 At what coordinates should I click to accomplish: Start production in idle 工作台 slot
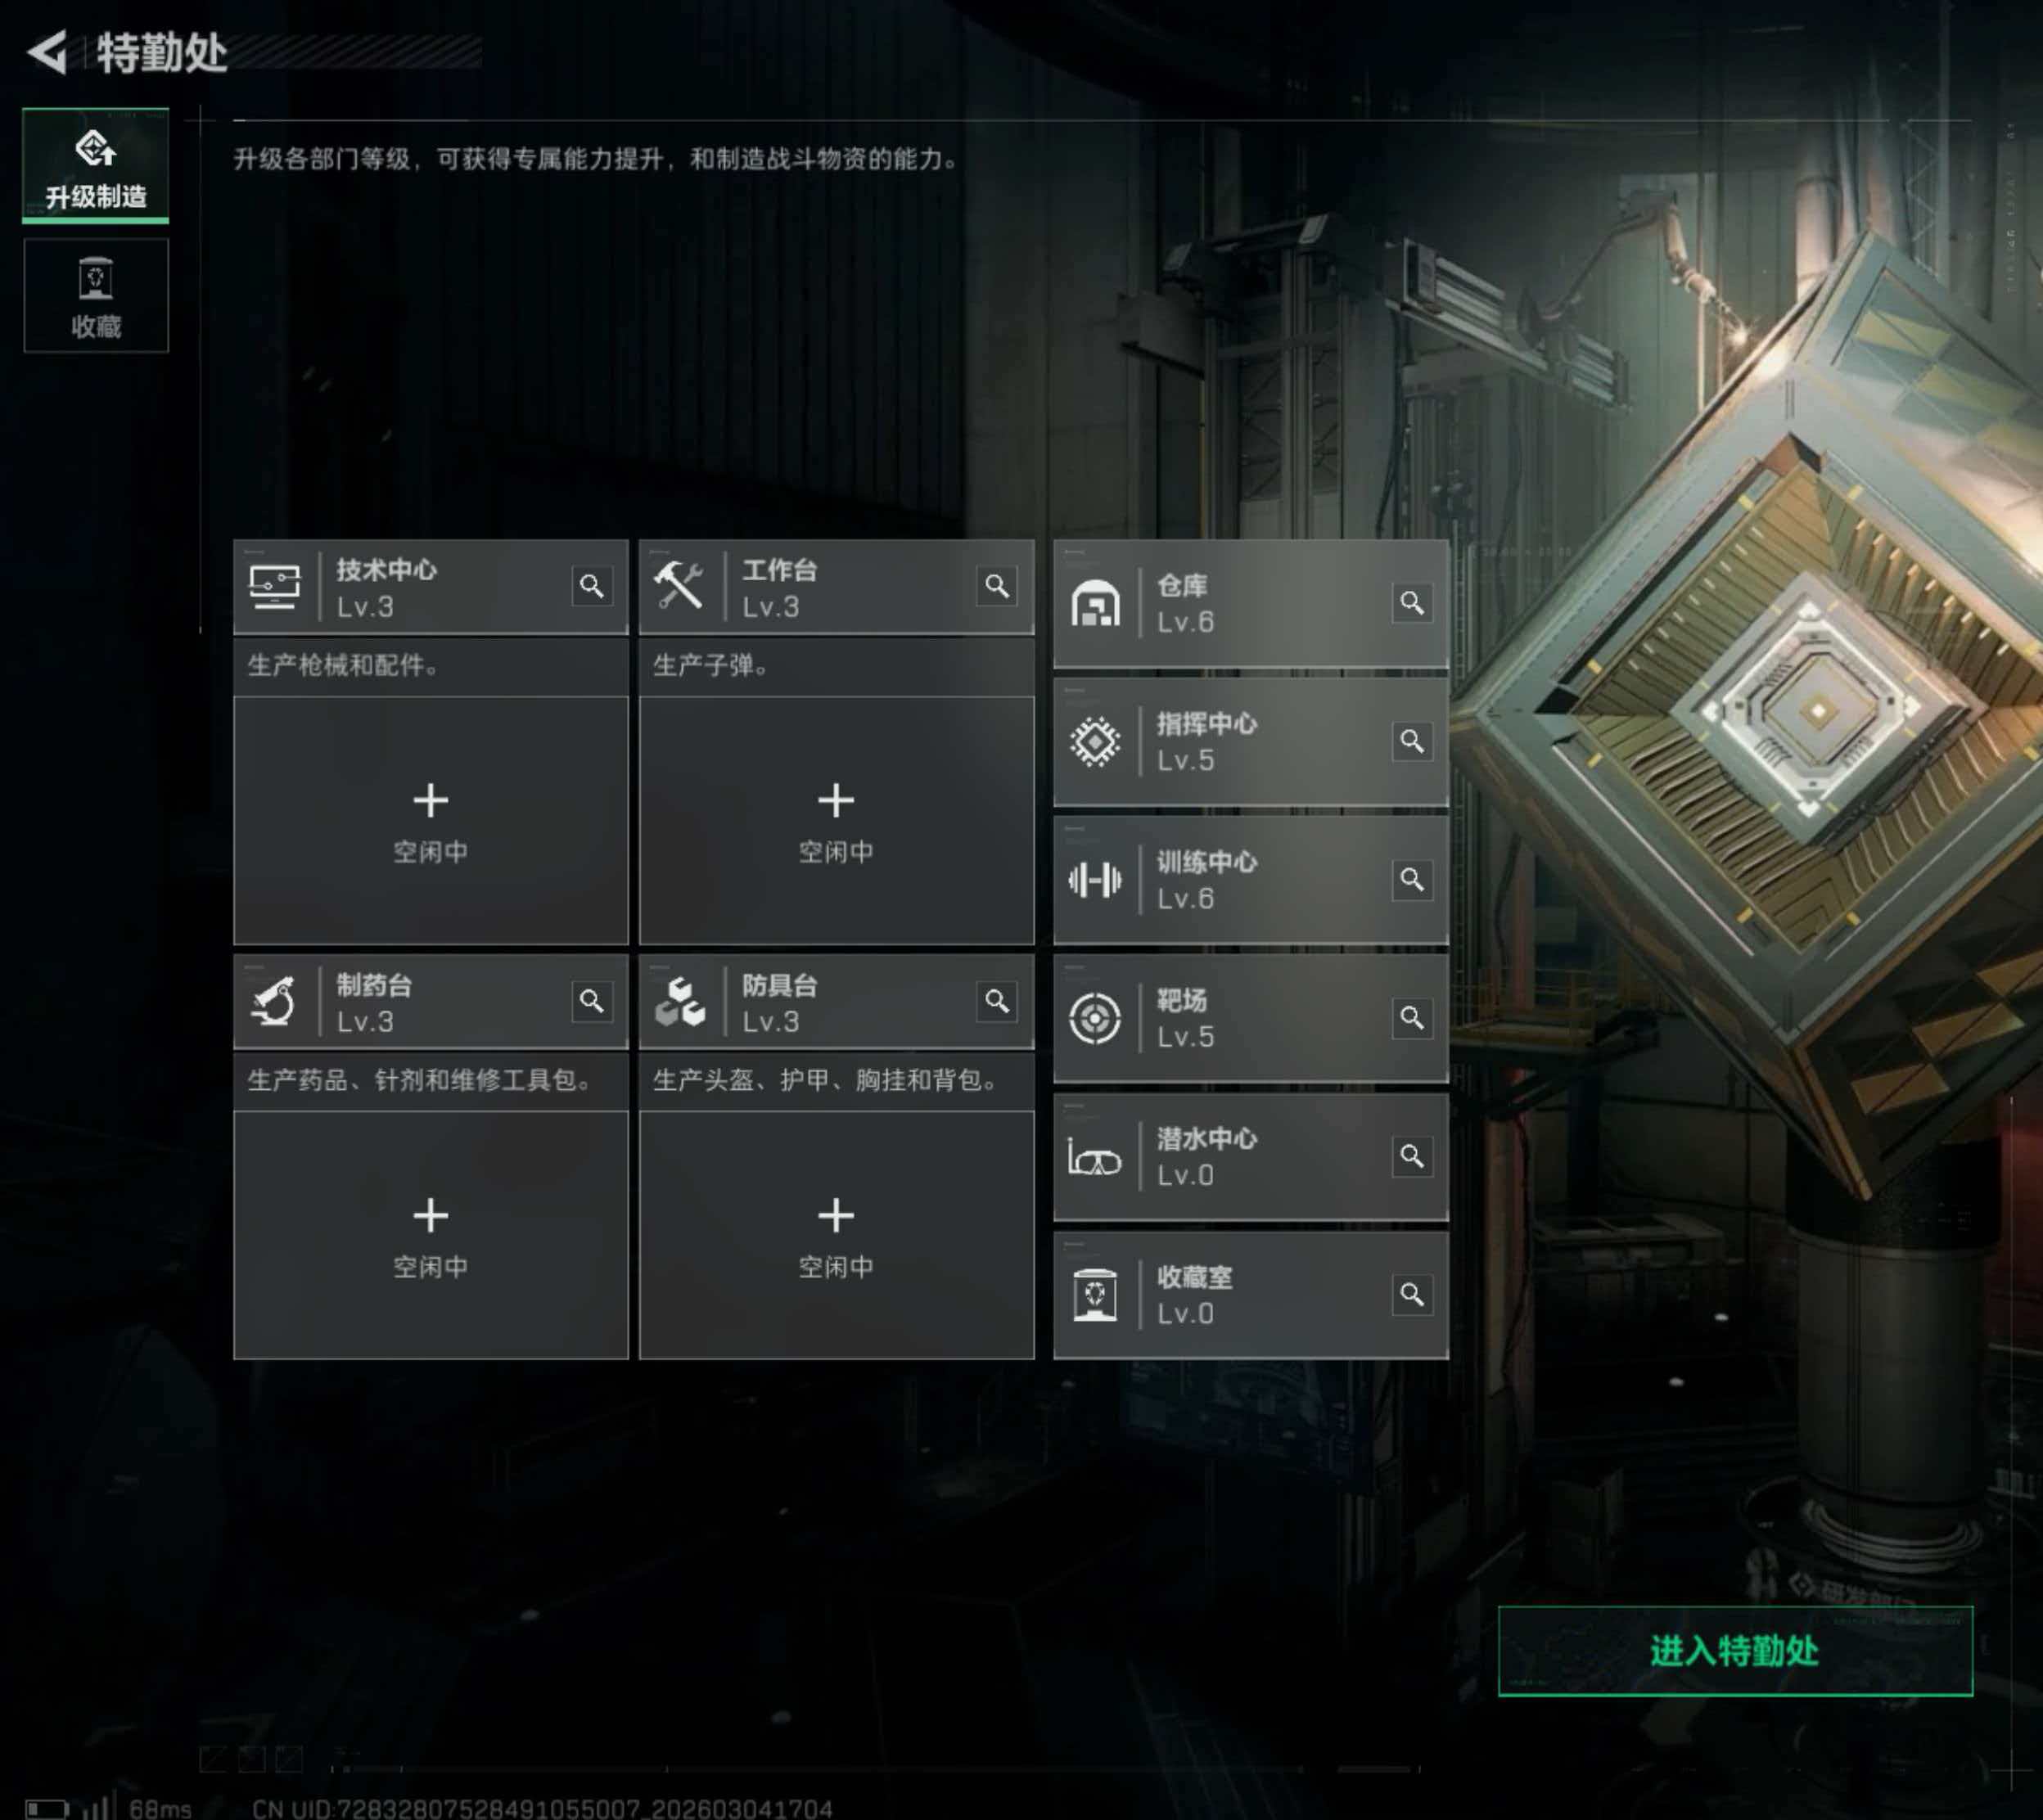tap(836, 820)
